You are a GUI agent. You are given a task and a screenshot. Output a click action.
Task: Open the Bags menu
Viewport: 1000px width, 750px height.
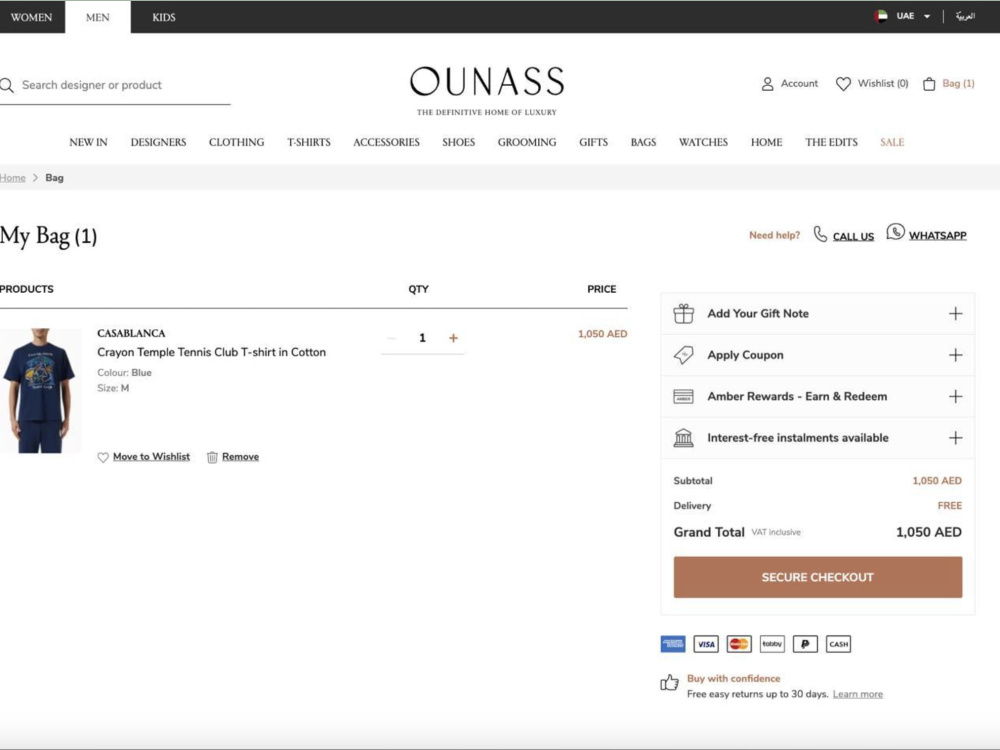[643, 142]
